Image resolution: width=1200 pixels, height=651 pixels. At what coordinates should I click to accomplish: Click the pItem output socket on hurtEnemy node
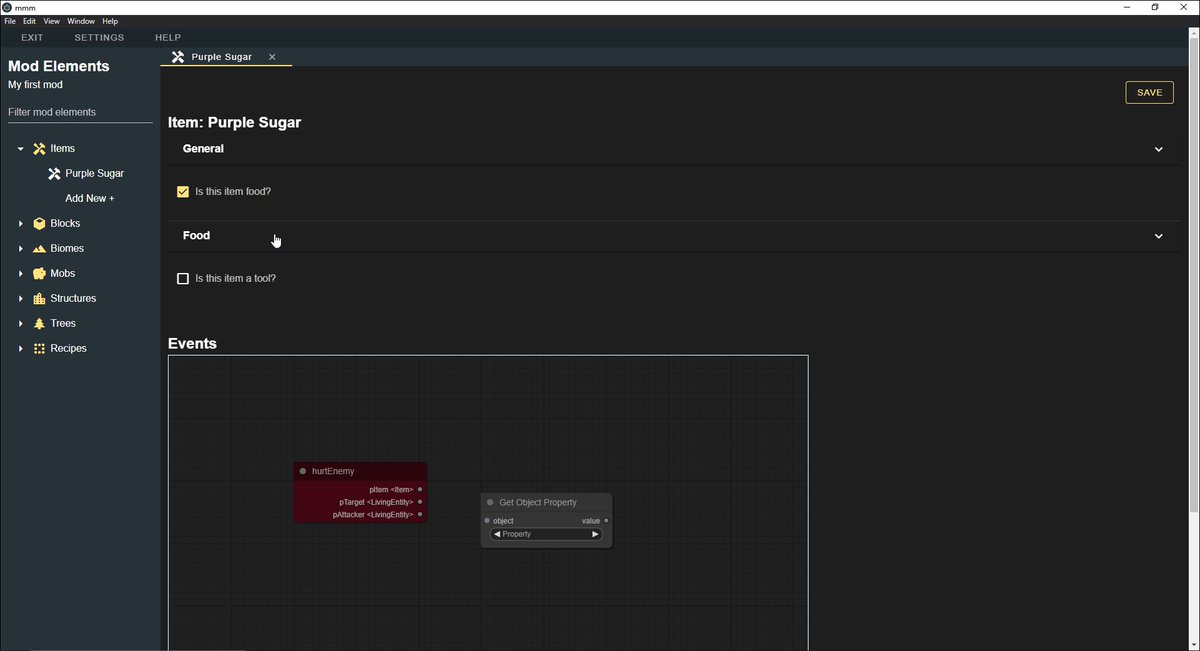[x=420, y=489]
